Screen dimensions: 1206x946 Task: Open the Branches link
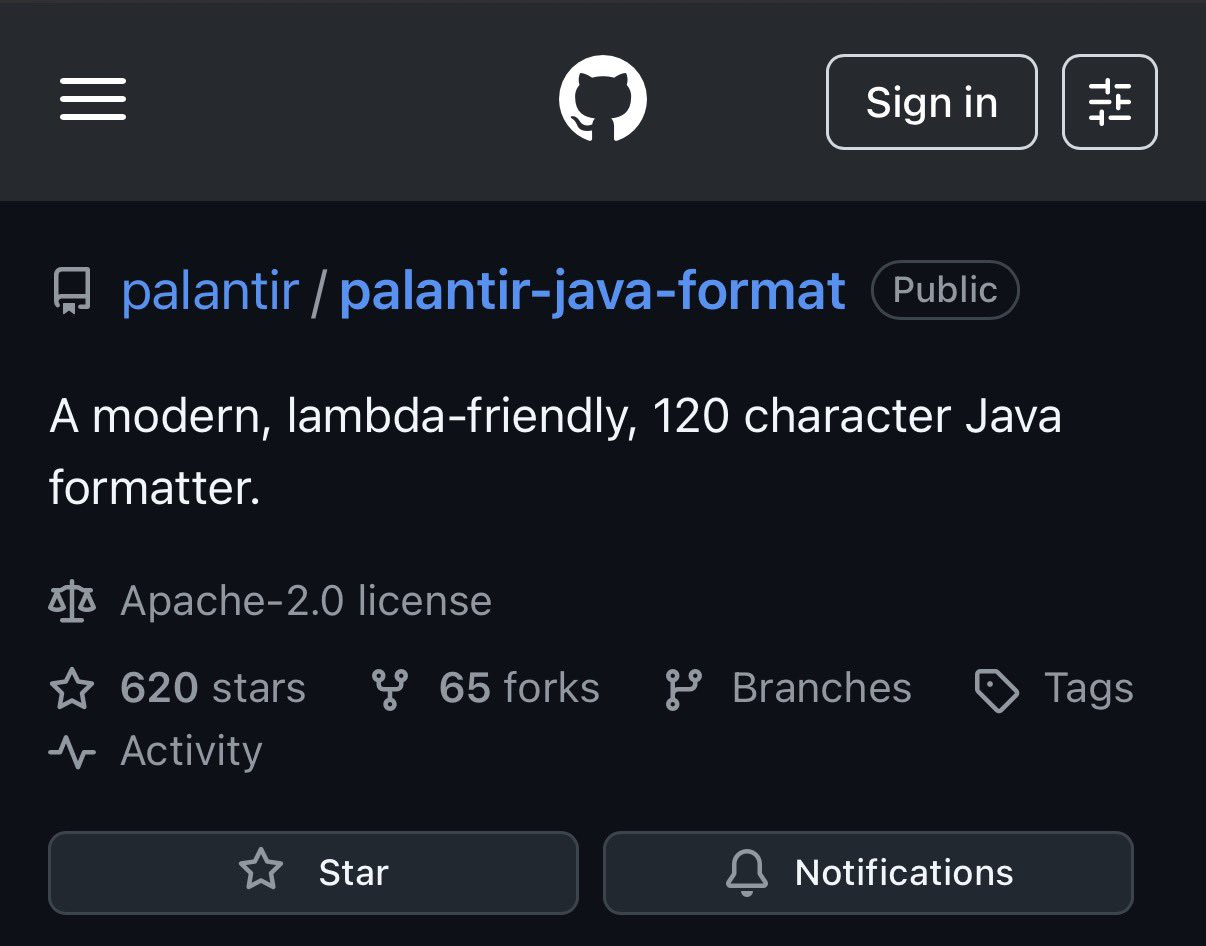(821, 689)
